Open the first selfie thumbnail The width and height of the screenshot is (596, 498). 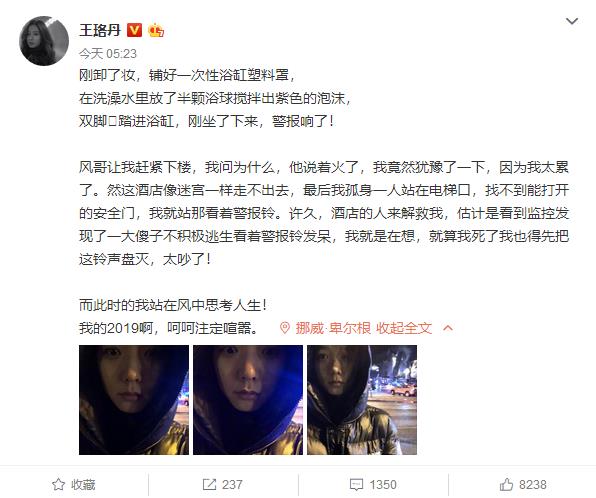[134, 400]
